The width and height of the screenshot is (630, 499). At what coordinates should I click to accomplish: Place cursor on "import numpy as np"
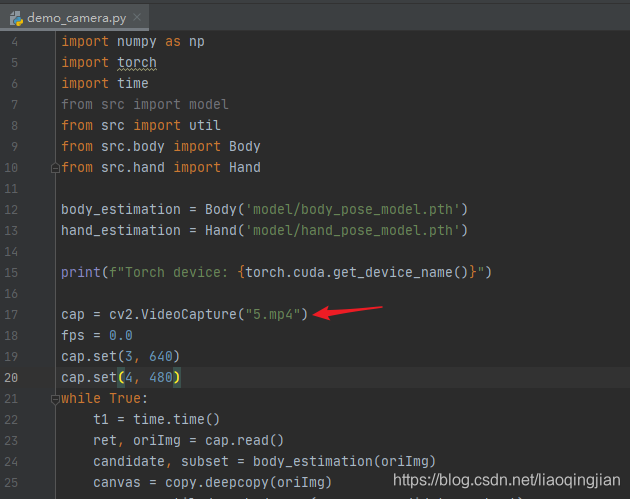(x=133, y=41)
